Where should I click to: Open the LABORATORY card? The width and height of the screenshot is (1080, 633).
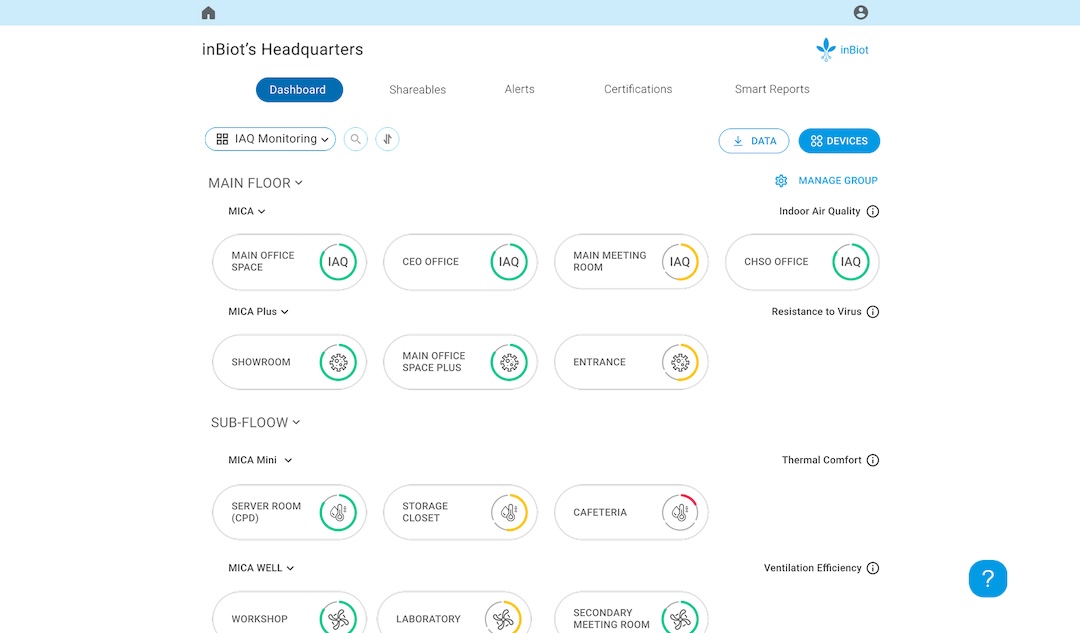pos(455,613)
